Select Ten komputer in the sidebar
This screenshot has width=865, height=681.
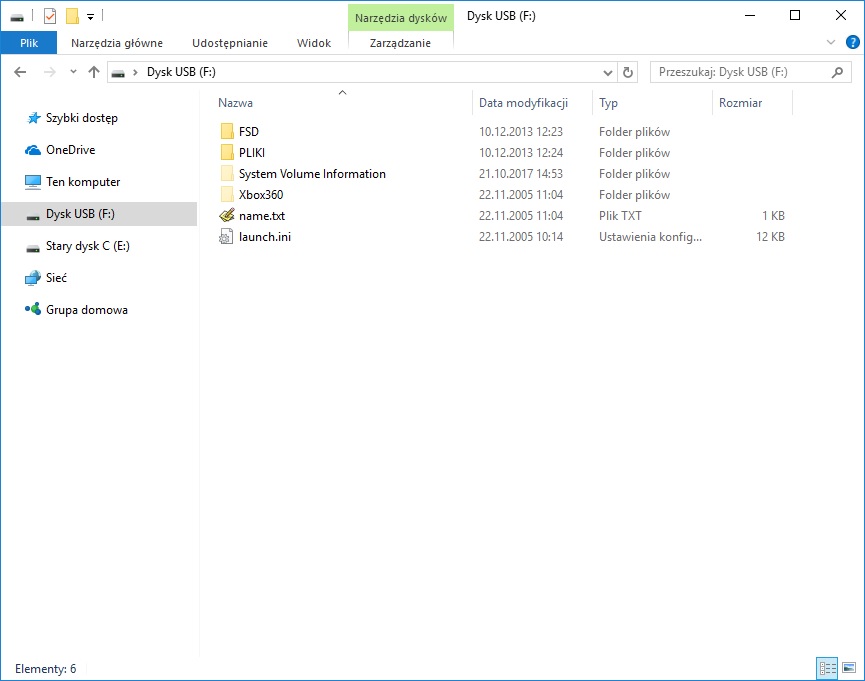(83, 182)
